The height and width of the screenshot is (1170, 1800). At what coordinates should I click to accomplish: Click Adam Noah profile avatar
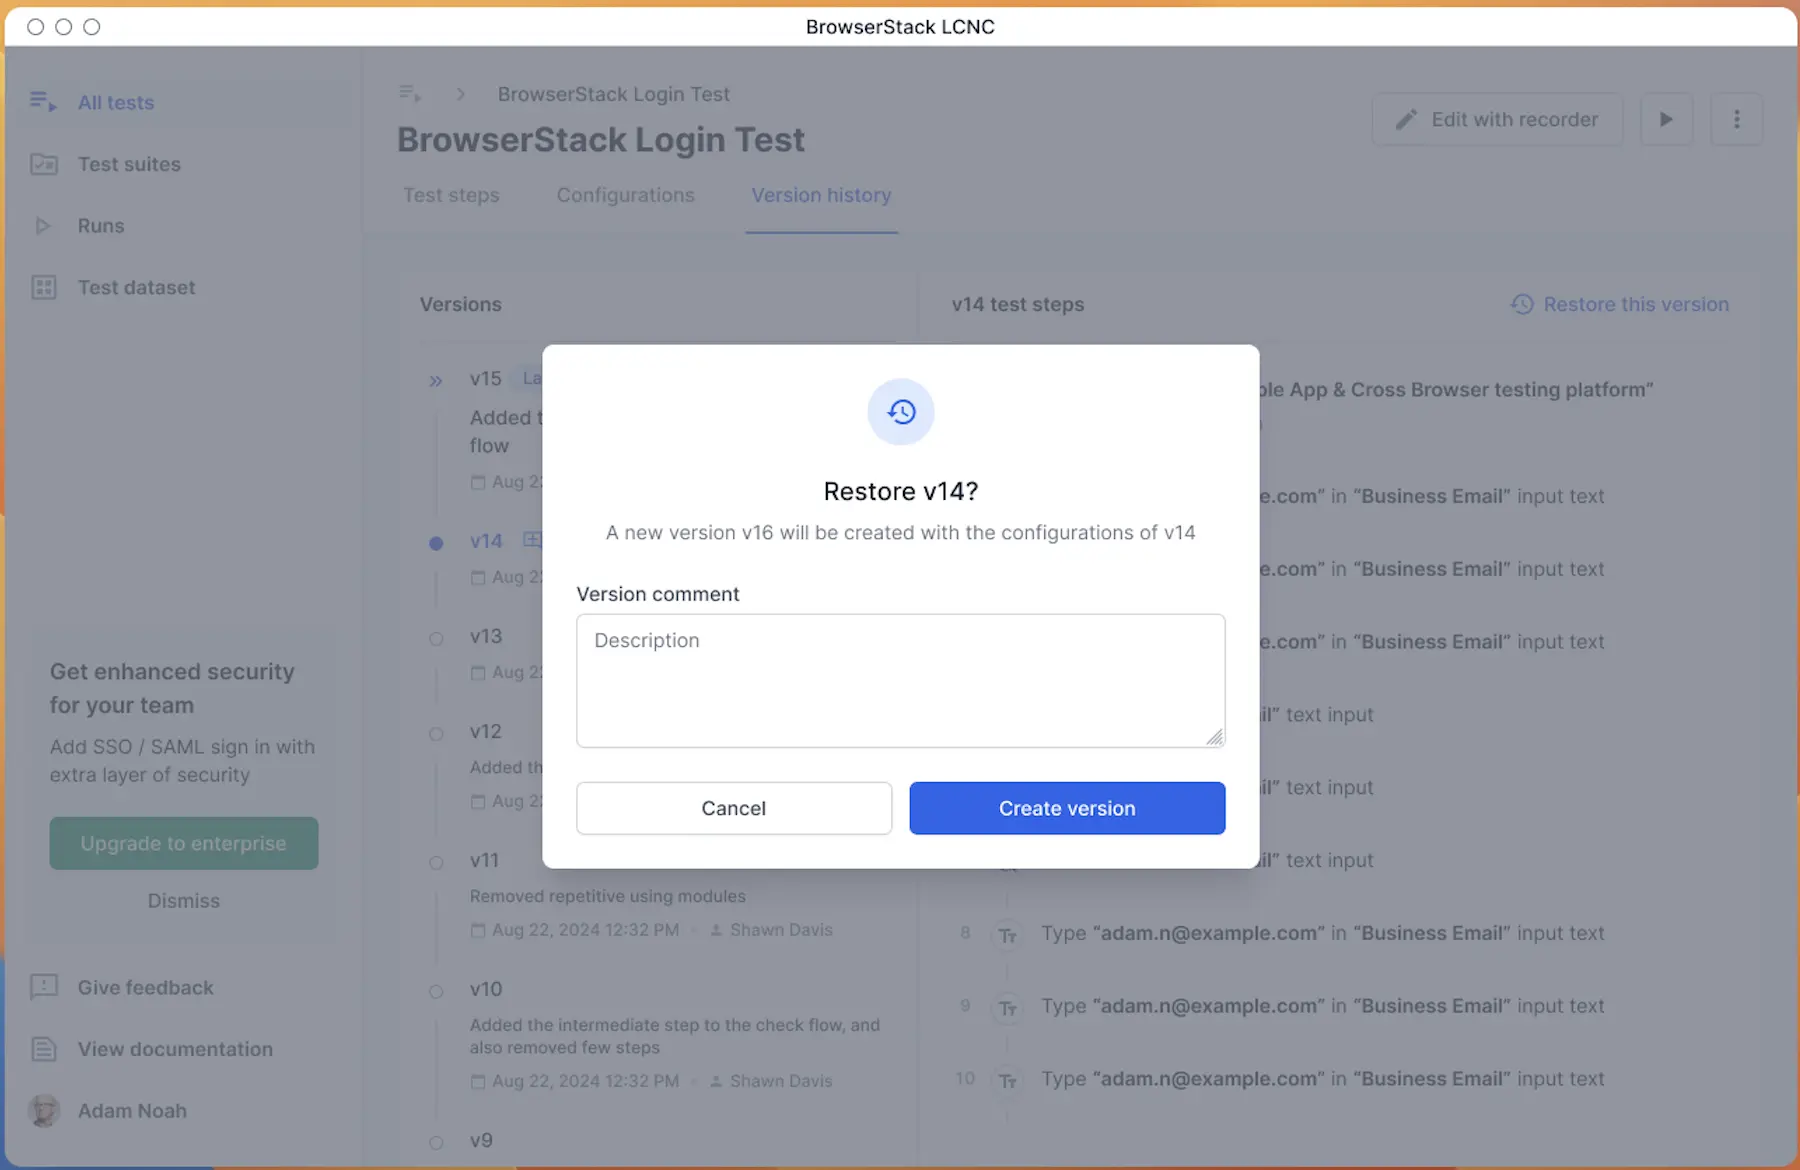(x=43, y=1110)
